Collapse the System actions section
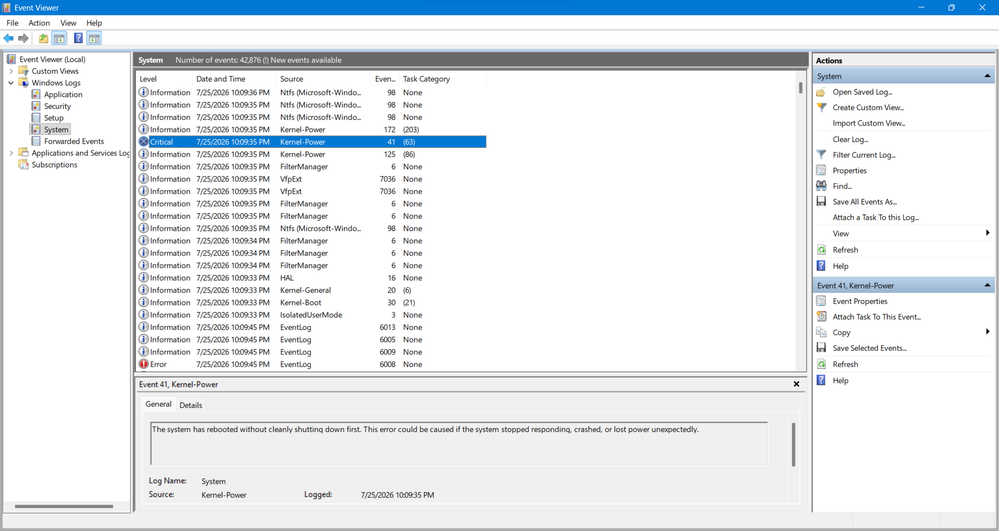The image size is (999, 531). (x=987, y=76)
